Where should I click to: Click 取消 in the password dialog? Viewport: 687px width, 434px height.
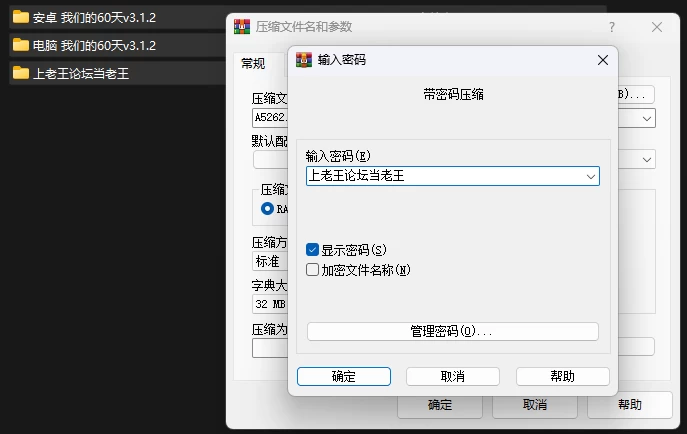pyautogui.click(x=453, y=377)
